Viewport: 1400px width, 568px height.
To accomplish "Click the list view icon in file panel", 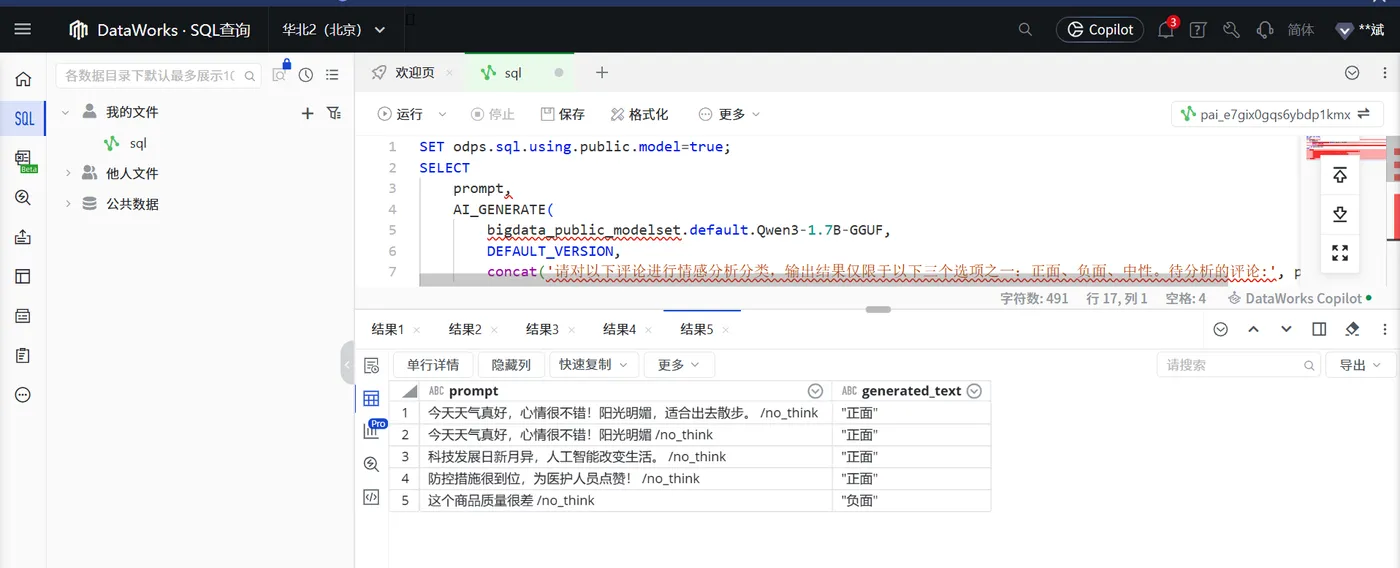I will point(332,75).
